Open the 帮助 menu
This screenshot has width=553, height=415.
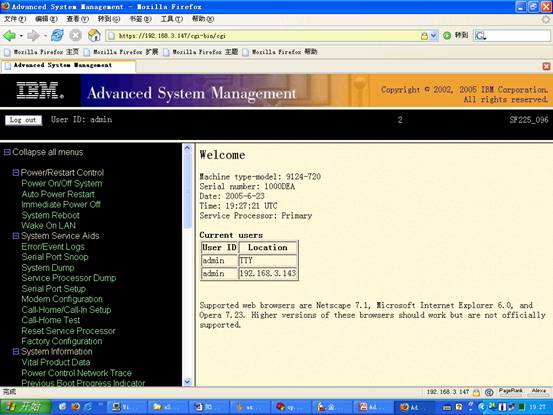(203, 19)
